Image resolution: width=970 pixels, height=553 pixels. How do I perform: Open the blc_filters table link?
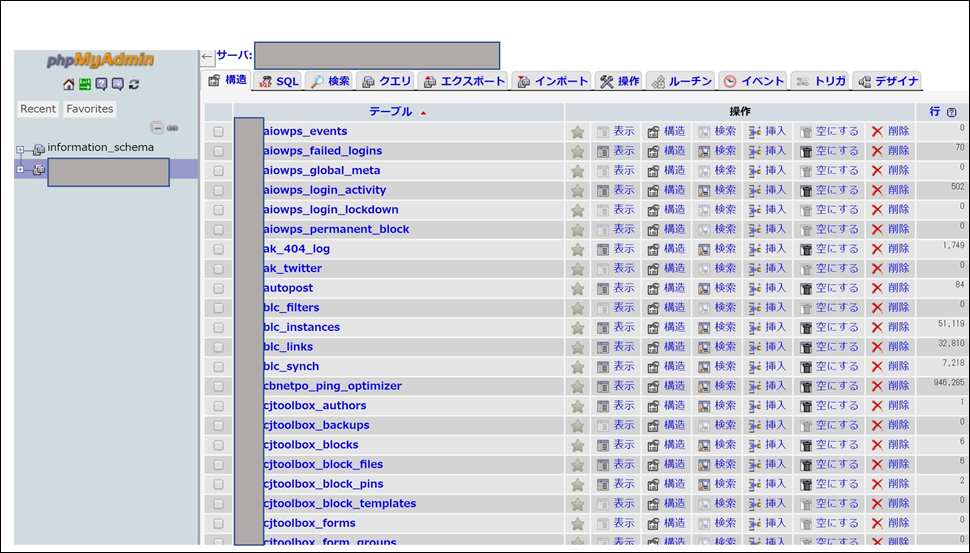click(291, 308)
